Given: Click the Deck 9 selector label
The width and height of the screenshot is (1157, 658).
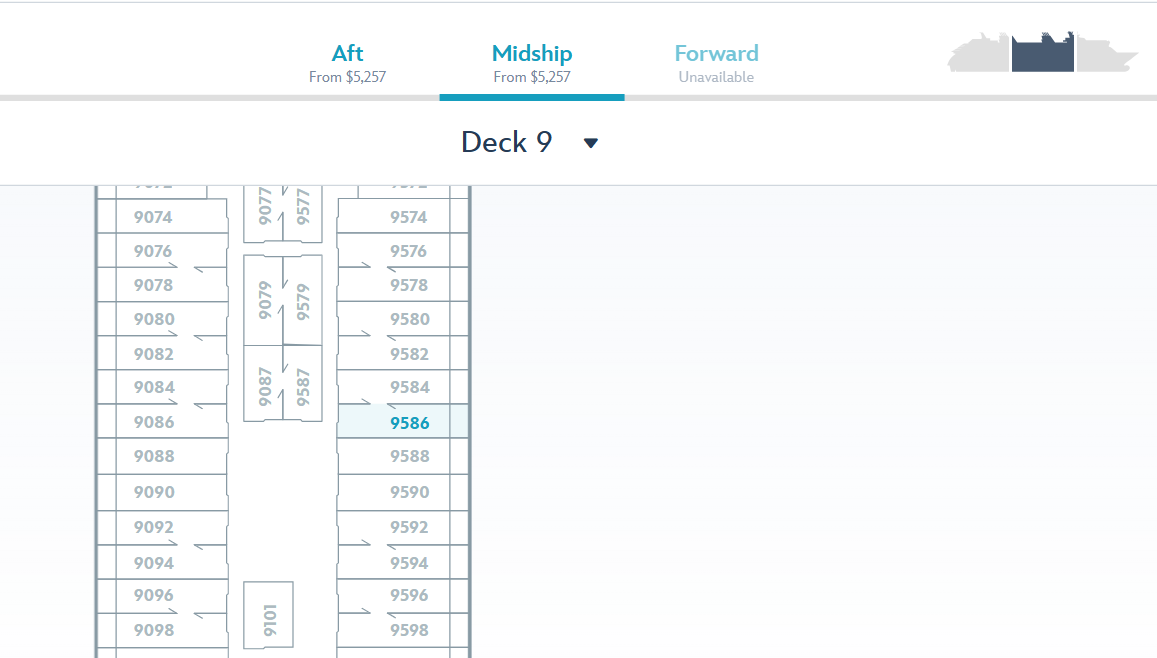Looking at the screenshot, I should pyautogui.click(x=506, y=142).
